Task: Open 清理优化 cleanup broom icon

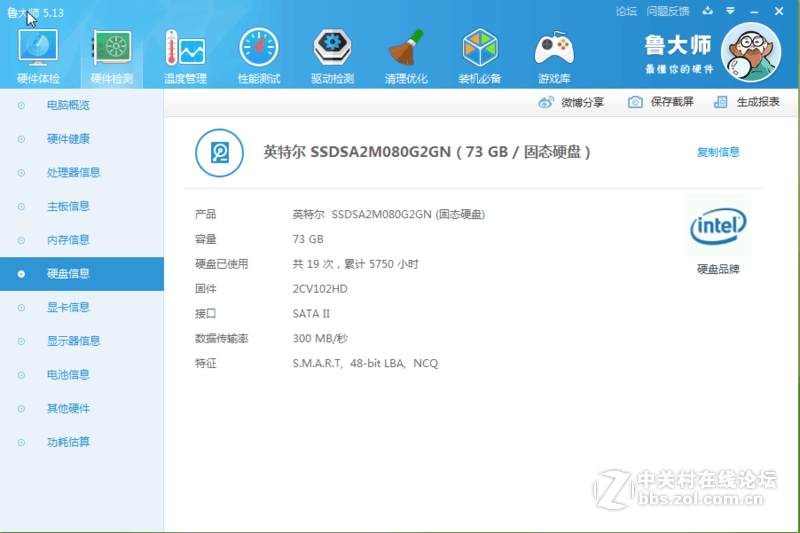Action: [406, 48]
